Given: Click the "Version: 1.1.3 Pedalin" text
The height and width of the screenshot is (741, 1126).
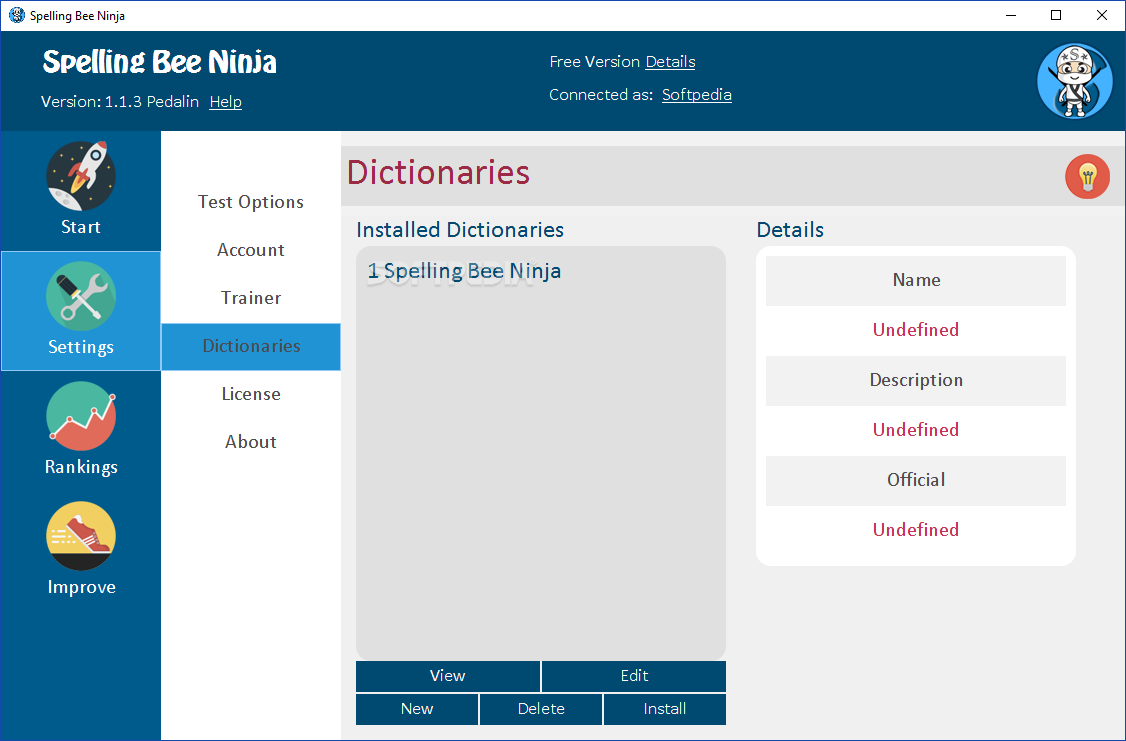Looking at the screenshot, I should (120, 102).
